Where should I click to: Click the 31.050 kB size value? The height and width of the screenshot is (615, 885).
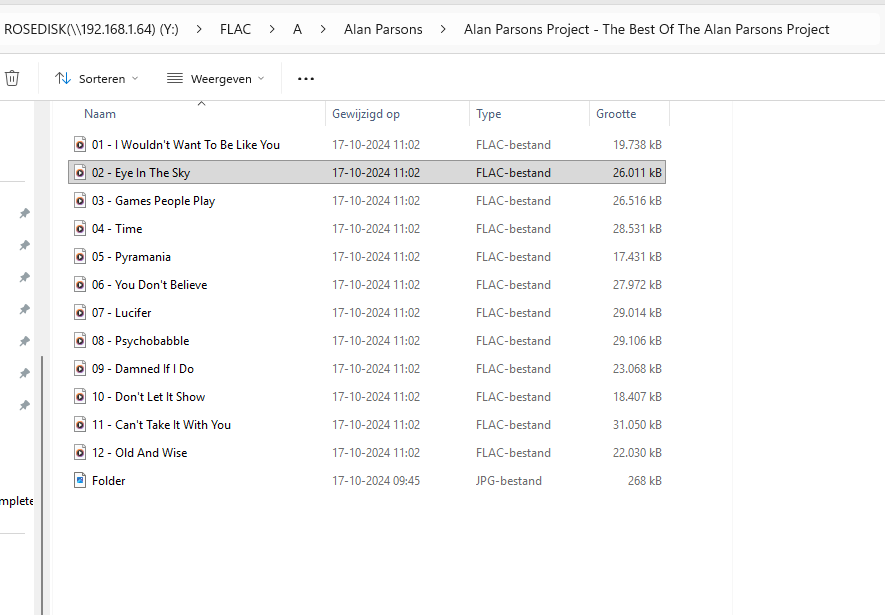637,425
